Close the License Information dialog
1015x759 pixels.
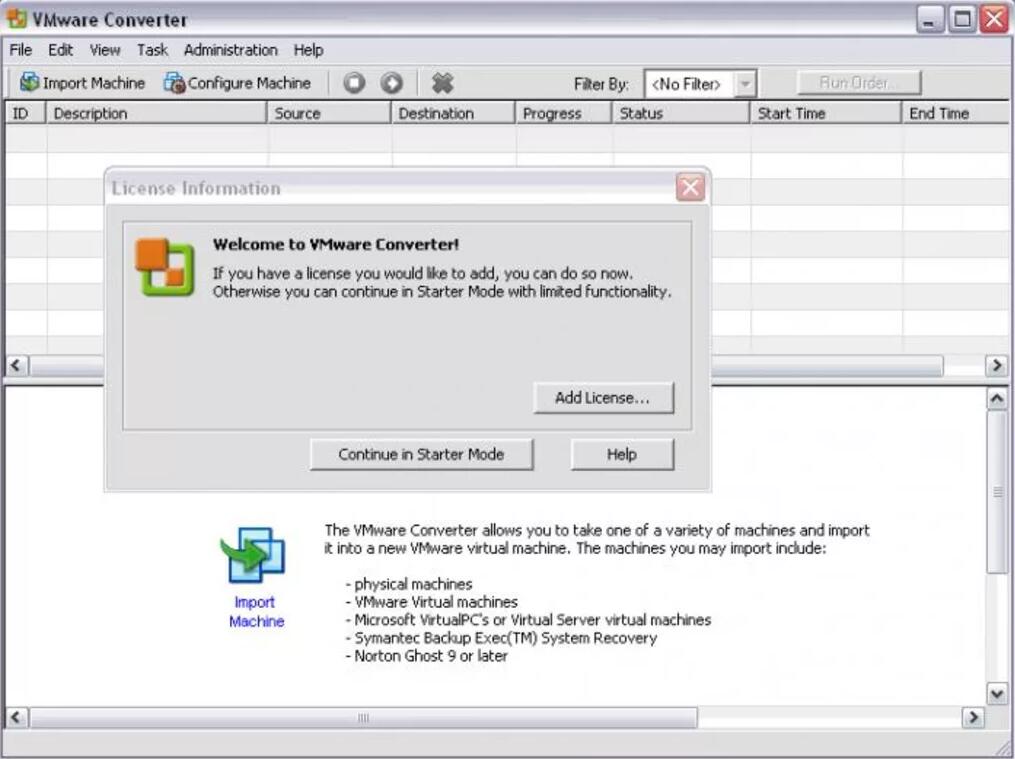pyautogui.click(x=690, y=188)
